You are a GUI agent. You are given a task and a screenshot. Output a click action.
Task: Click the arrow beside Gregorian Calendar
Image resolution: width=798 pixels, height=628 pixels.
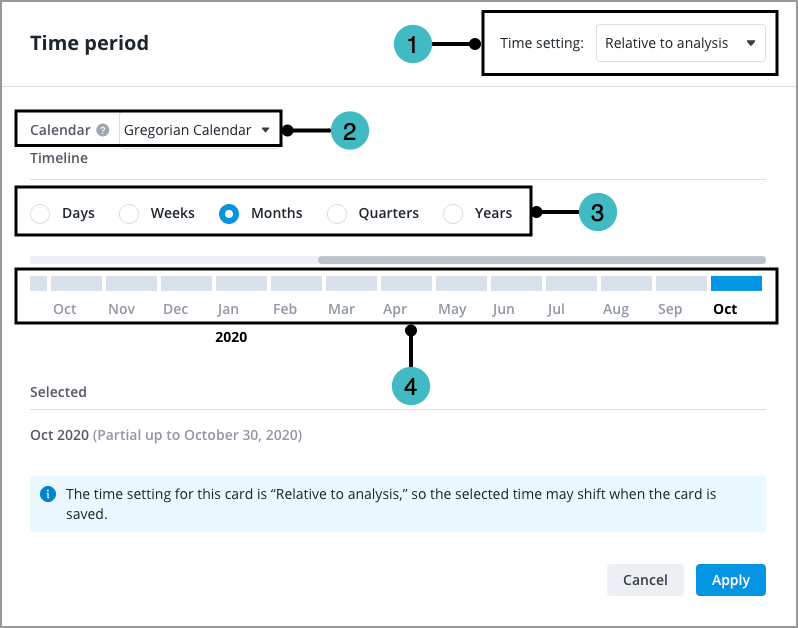(x=266, y=130)
